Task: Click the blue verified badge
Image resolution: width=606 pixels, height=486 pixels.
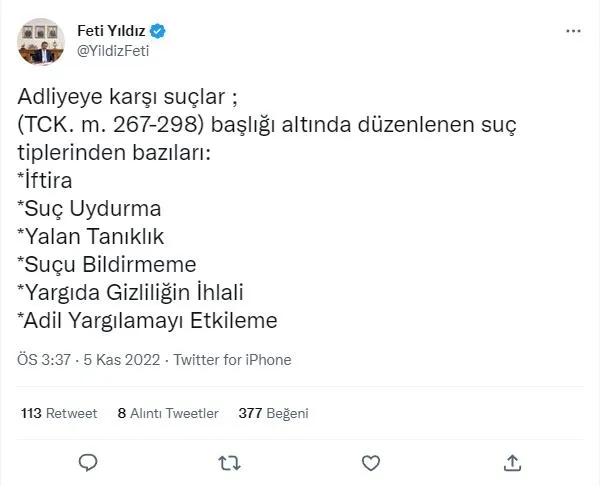Action: click(x=157, y=32)
